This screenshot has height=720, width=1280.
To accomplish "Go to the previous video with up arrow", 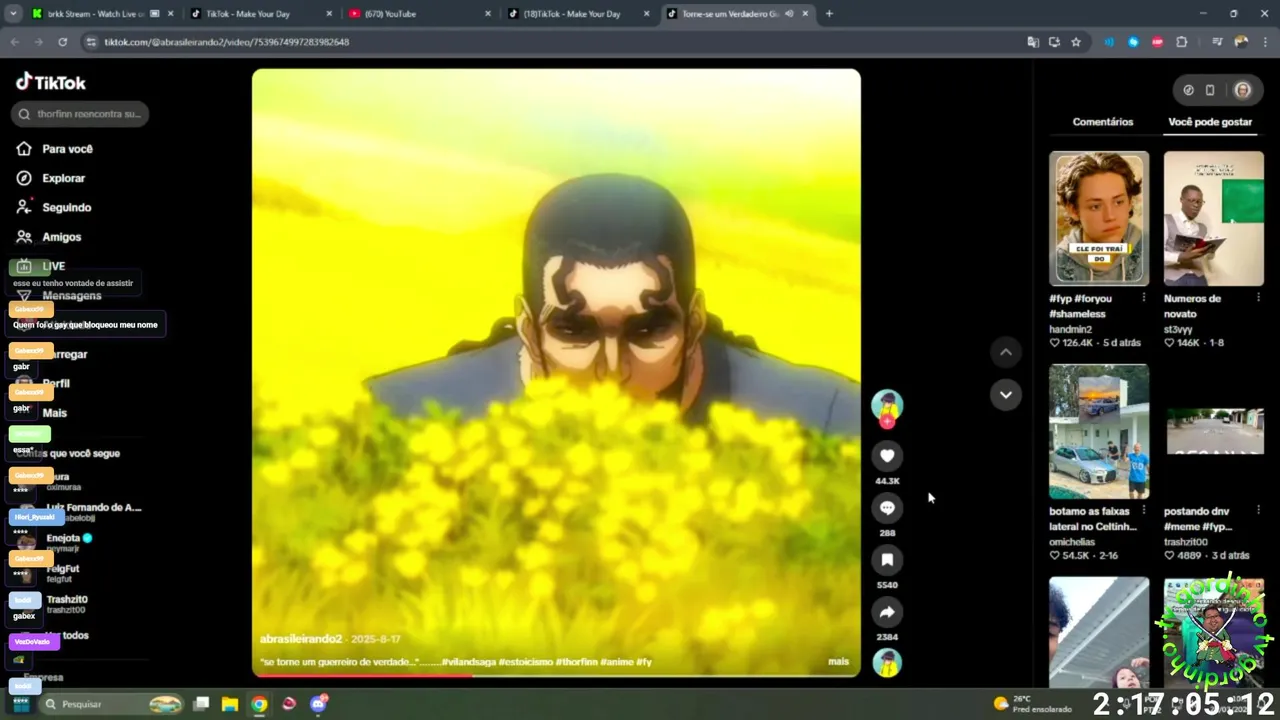I will point(1006,352).
